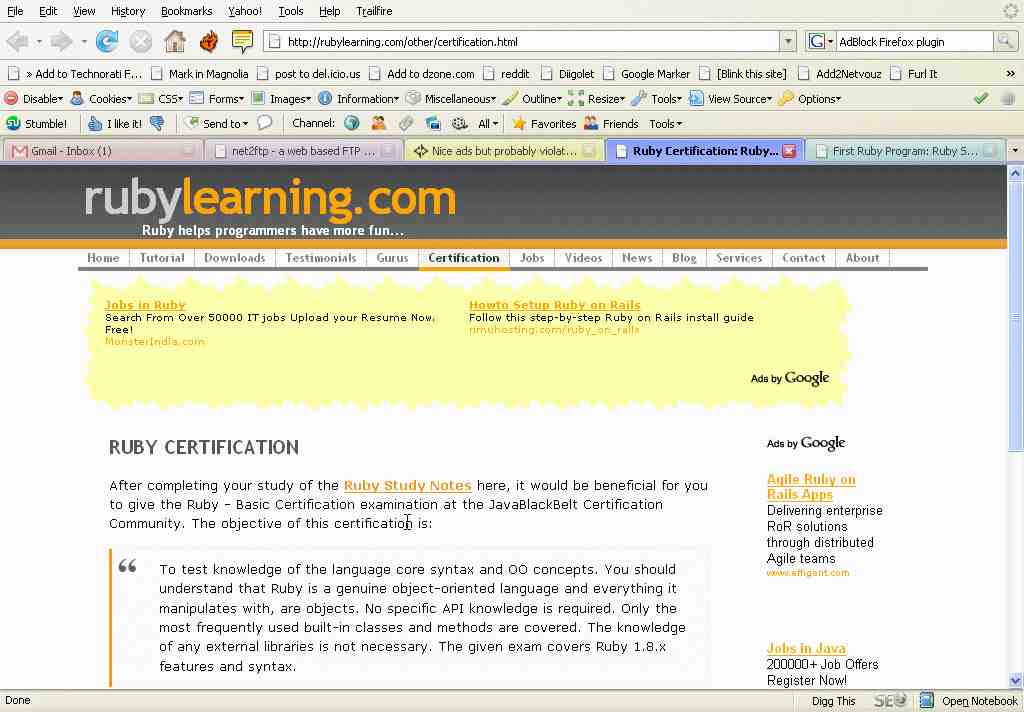The width and height of the screenshot is (1024, 712).
Task: Click the search engine icon in search box
Action: [816, 42]
